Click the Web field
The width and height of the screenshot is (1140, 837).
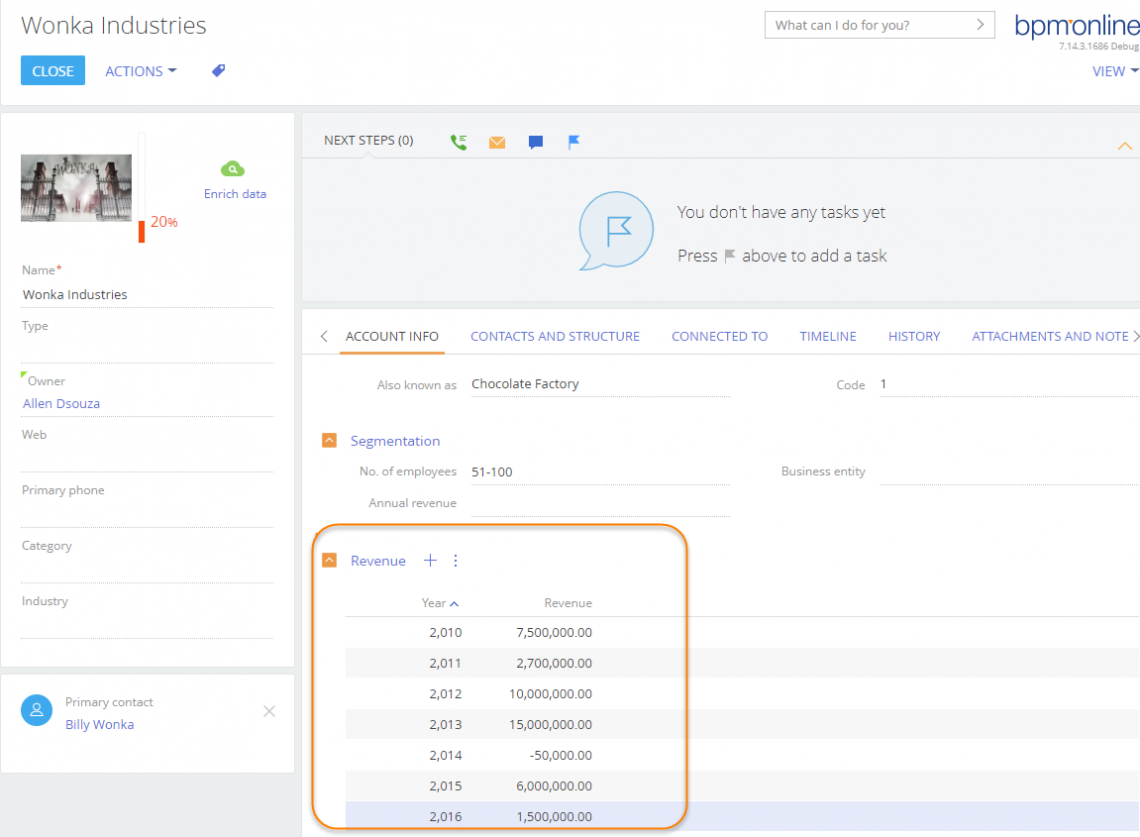[148, 459]
